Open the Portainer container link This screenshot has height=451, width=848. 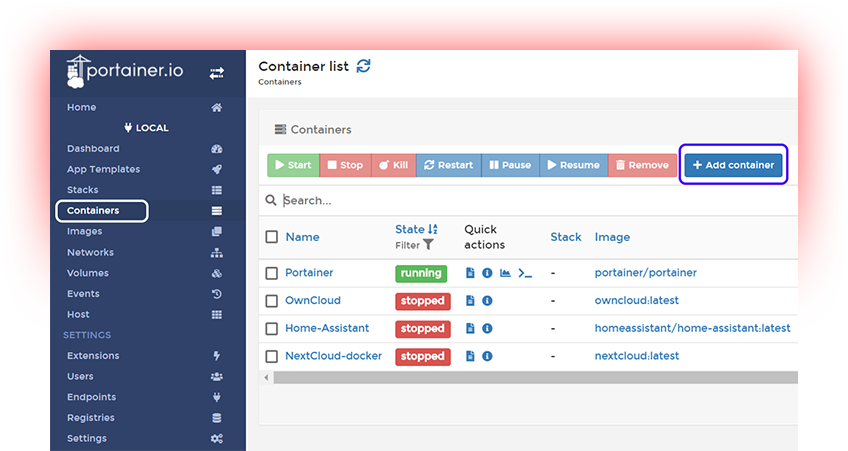[x=309, y=273]
